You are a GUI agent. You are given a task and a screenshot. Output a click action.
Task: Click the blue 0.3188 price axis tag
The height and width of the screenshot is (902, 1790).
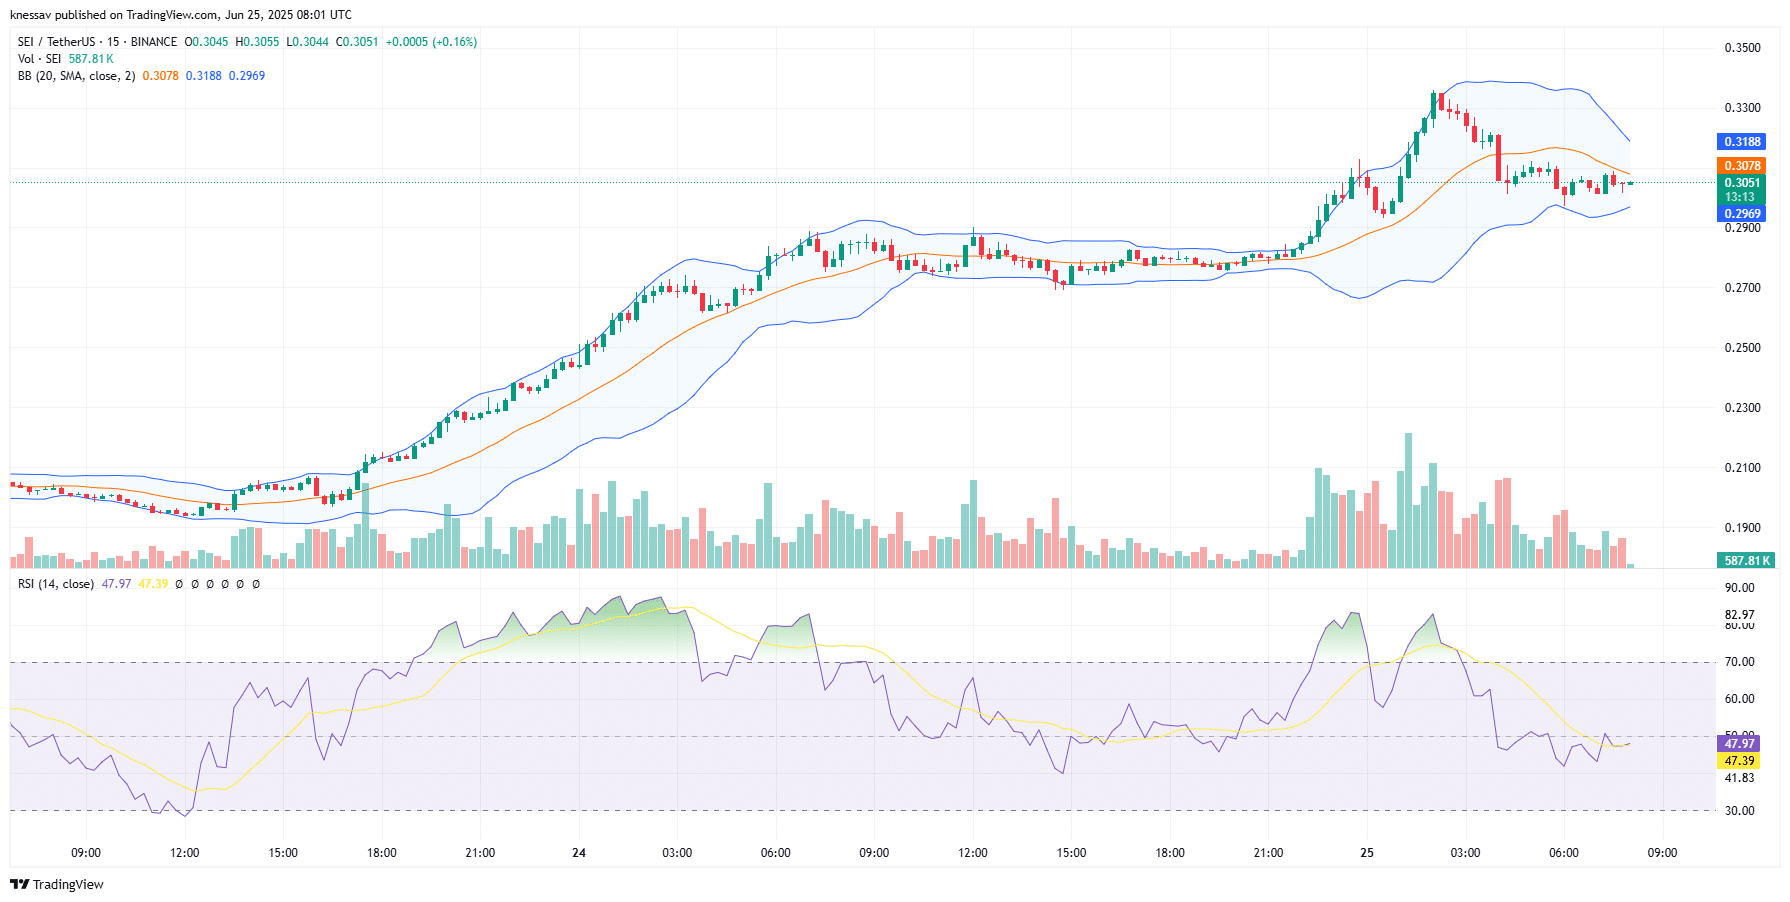[1742, 142]
